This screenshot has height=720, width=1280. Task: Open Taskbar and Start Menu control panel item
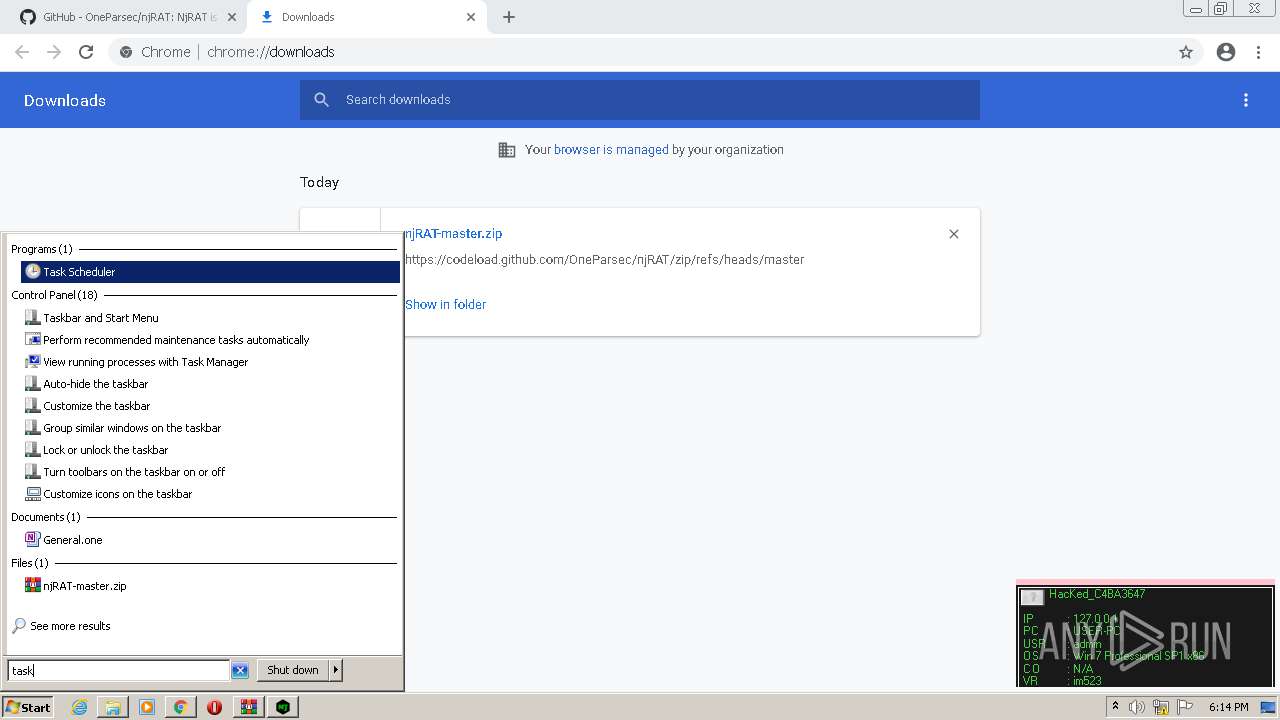[x=100, y=318]
